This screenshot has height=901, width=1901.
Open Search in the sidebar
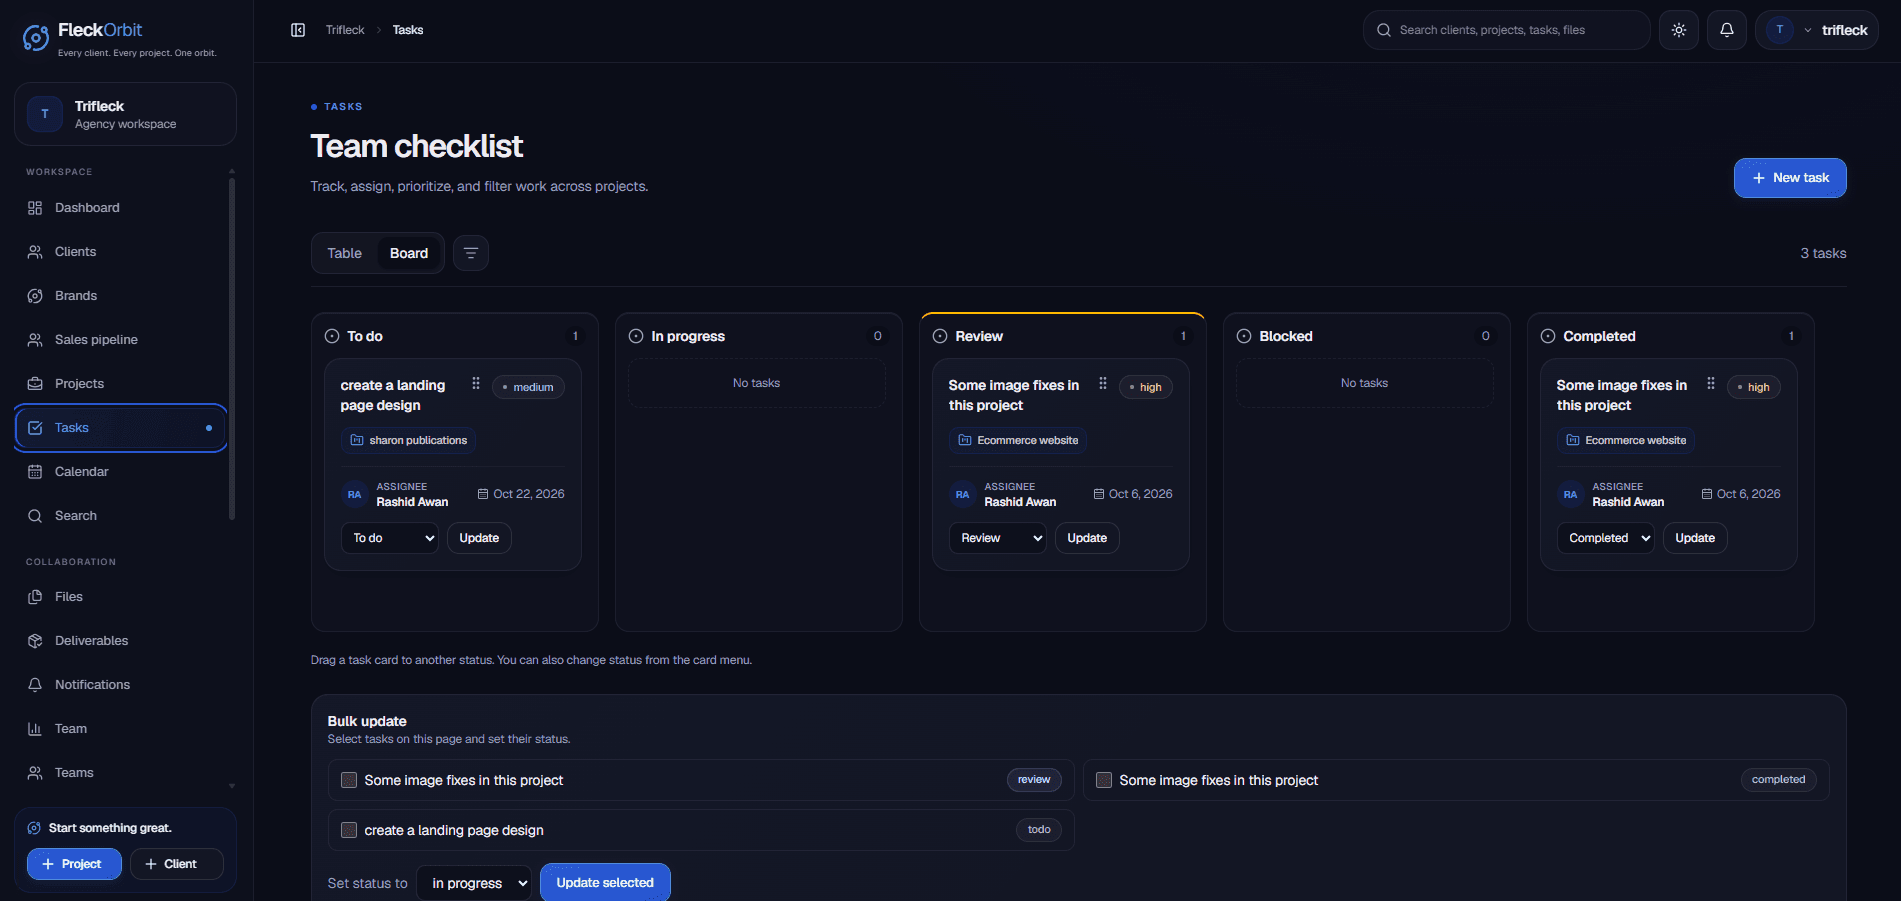[121, 516]
